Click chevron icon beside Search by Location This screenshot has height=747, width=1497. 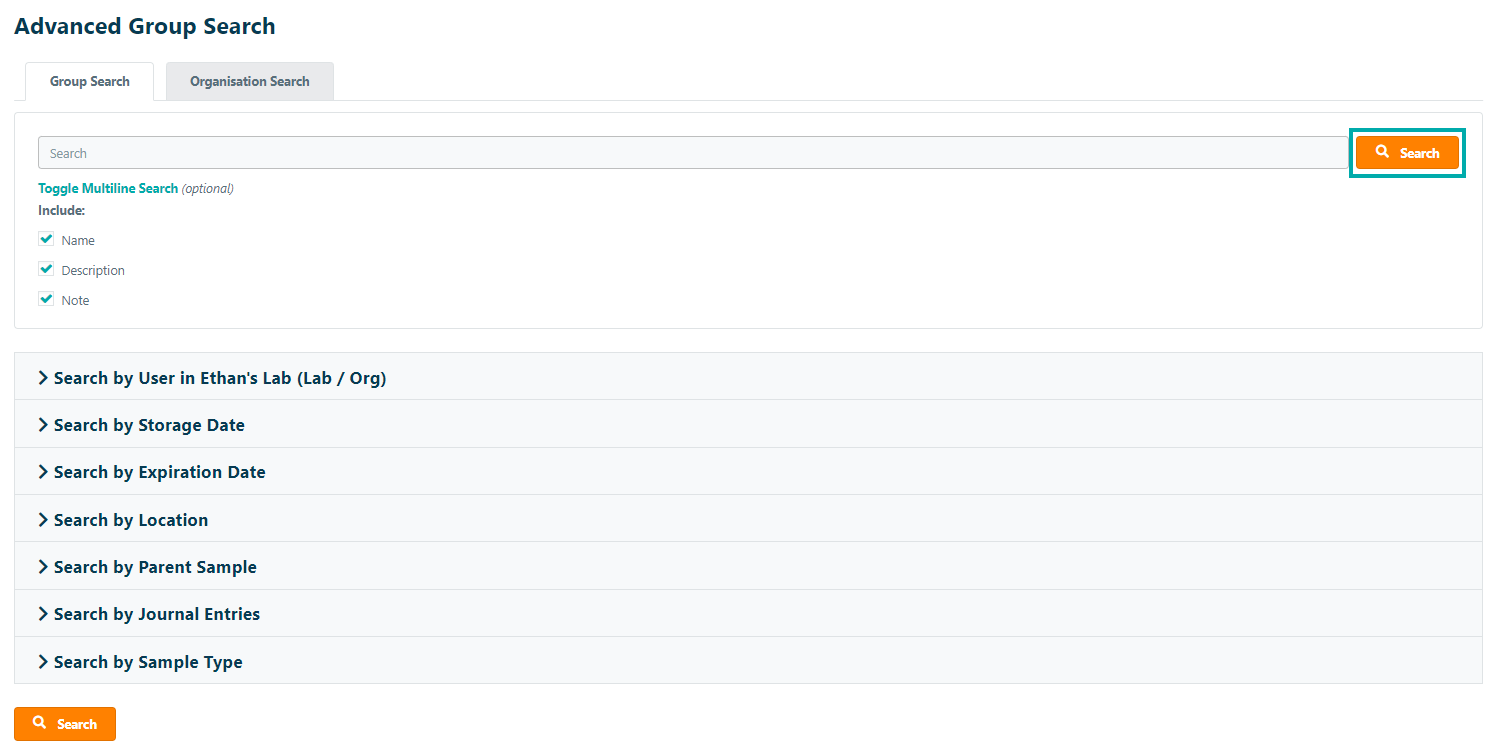pyautogui.click(x=43, y=520)
